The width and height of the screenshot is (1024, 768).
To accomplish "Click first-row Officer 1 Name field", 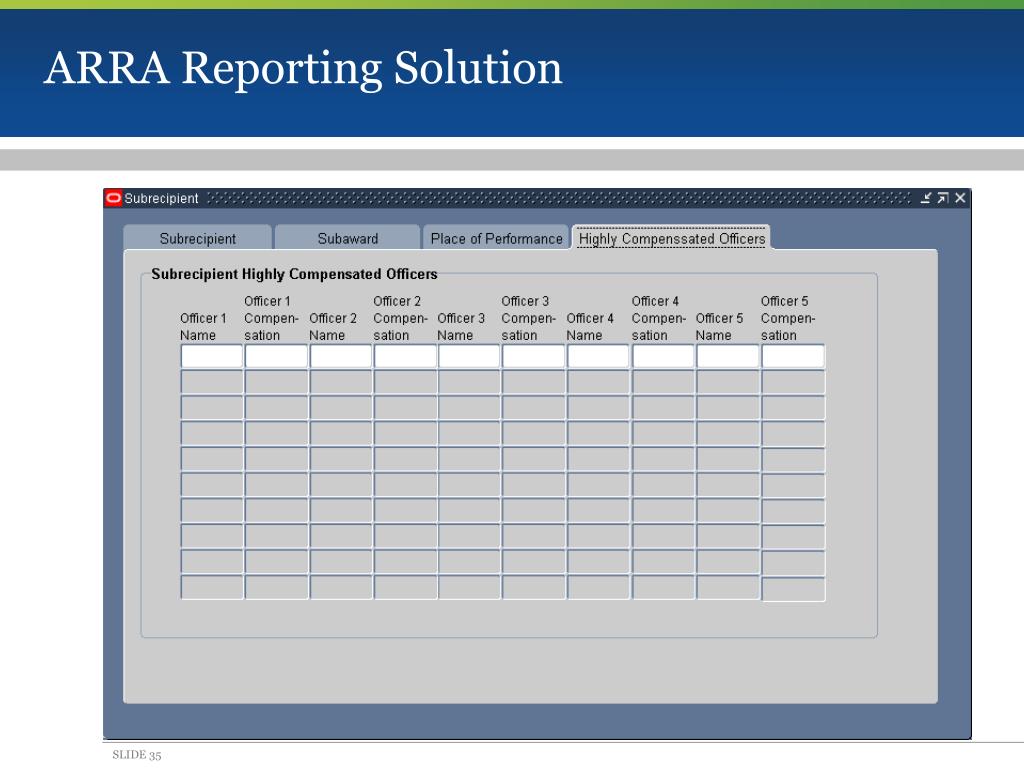I will [212, 357].
